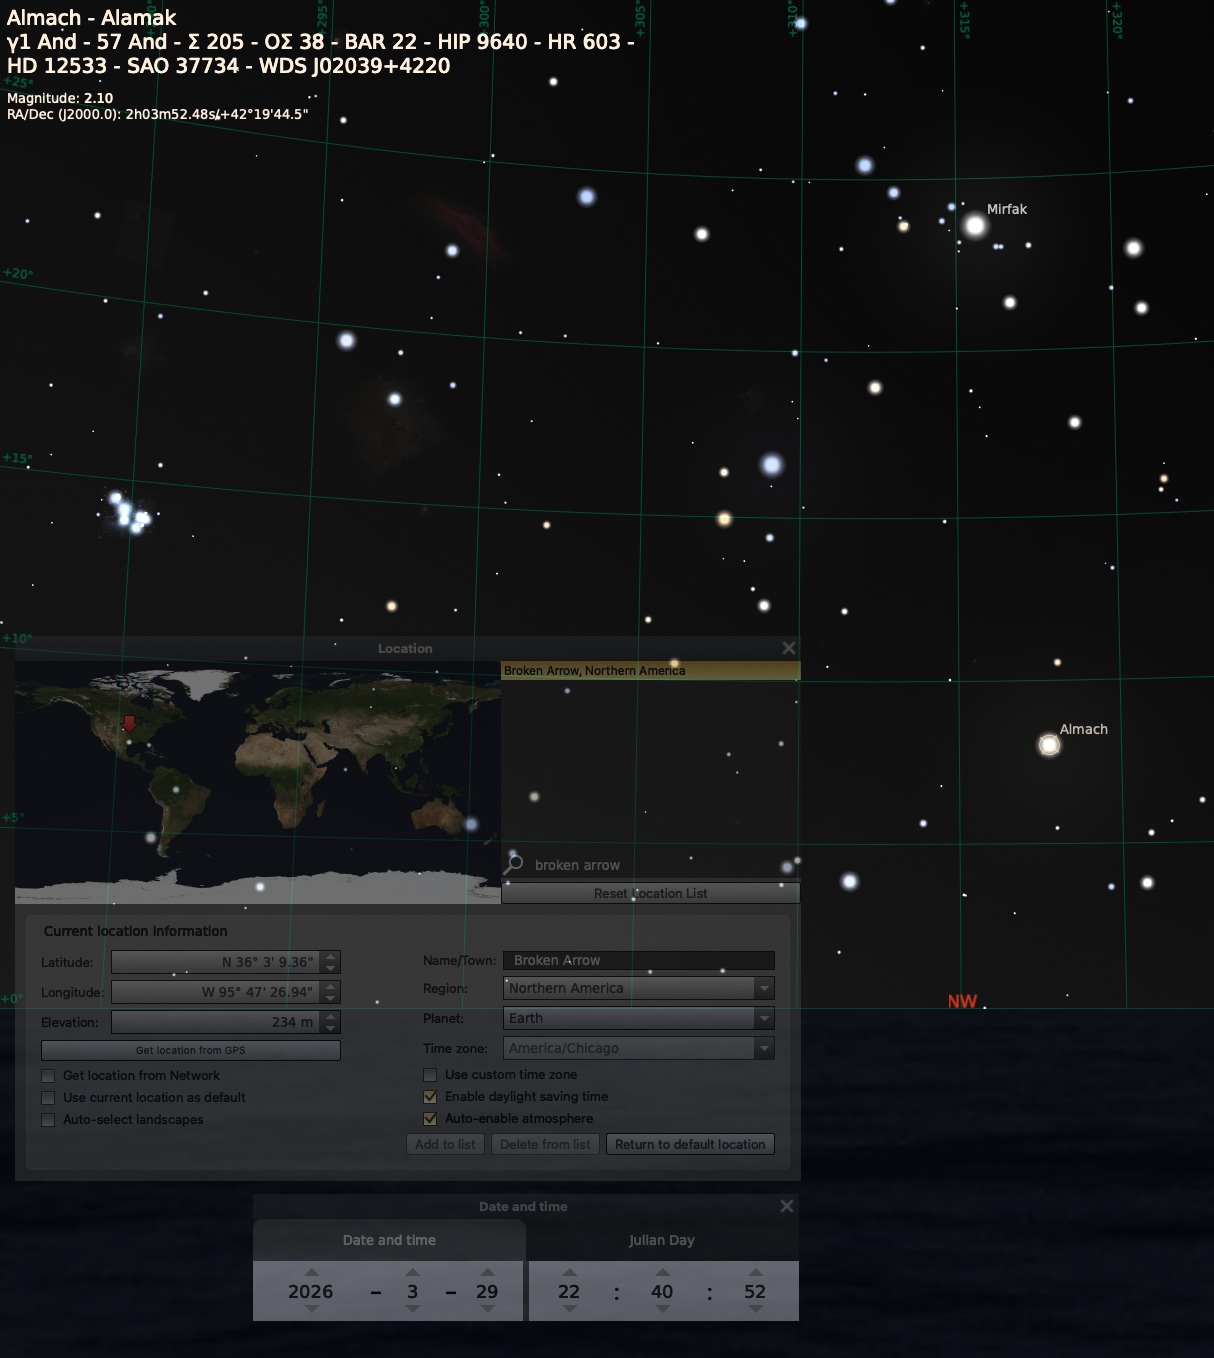The width and height of the screenshot is (1214, 1358).
Task: Increase the year with its up arrow
Action: click(311, 1272)
